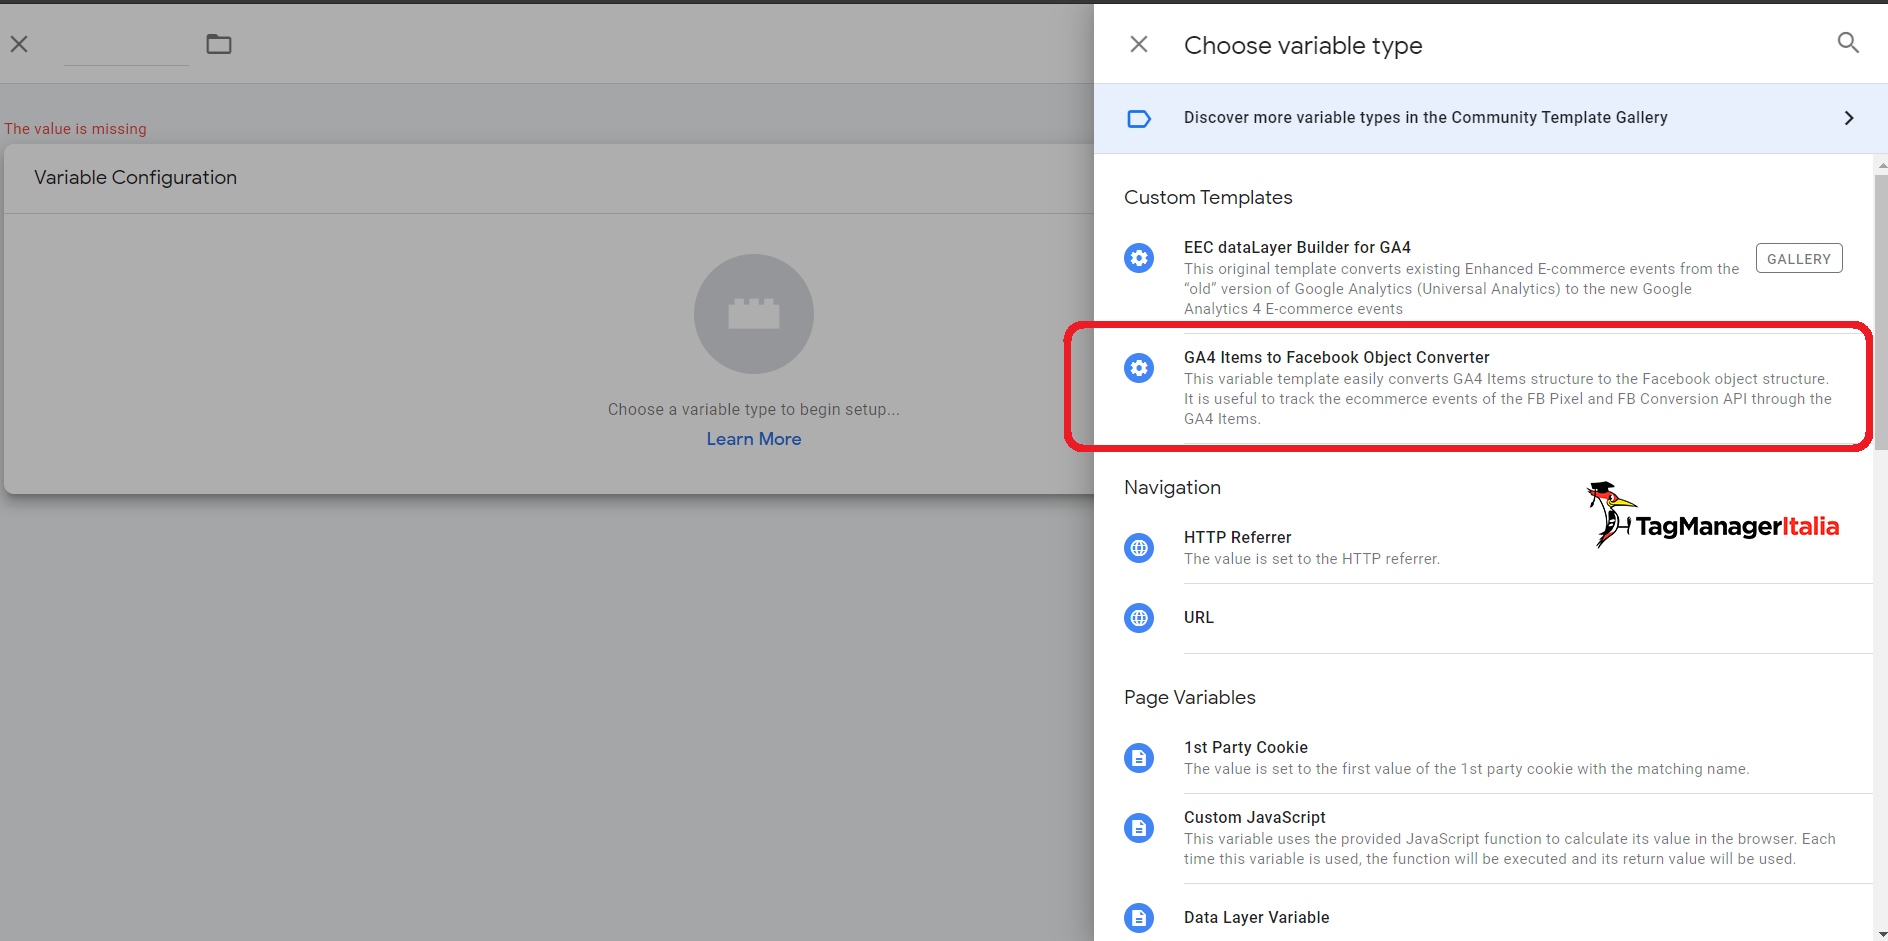1888x941 pixels.
Task: Click the GA4 Items Converter gear icon
Action: 1138,368
